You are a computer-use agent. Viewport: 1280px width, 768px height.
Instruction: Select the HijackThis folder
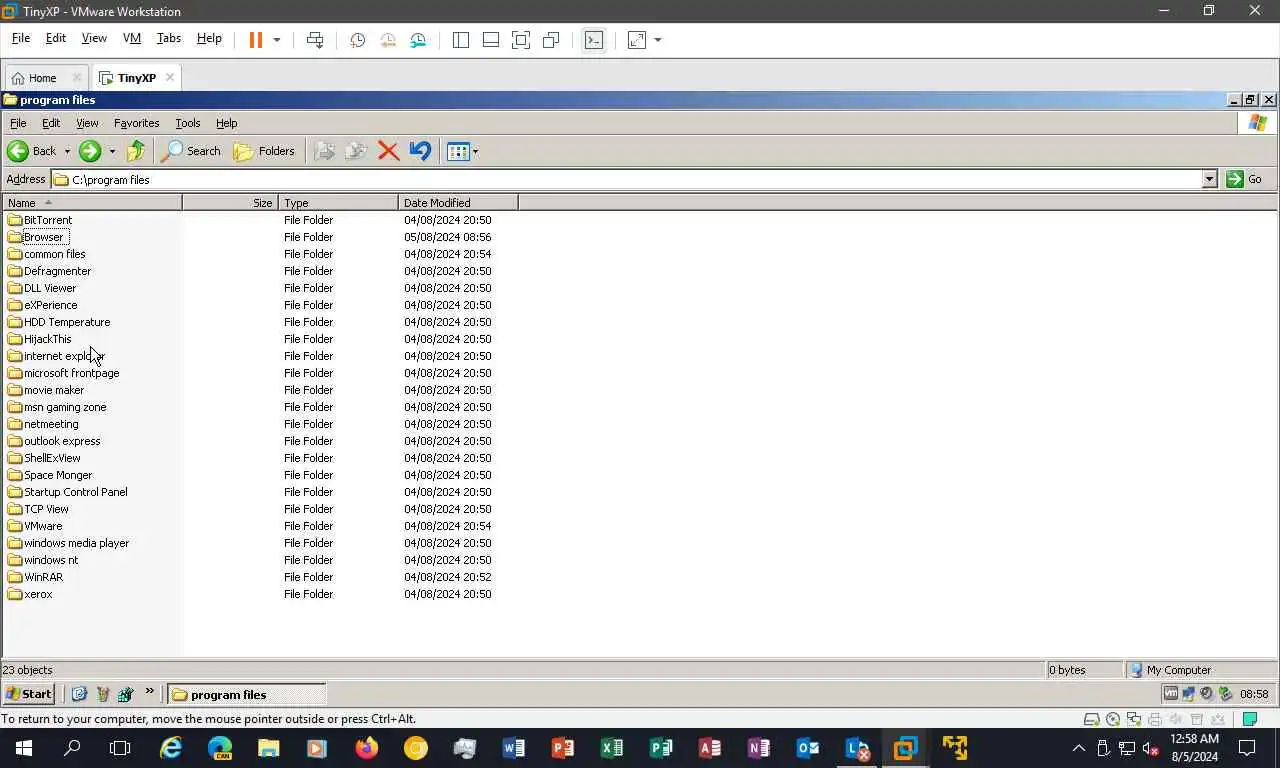point(40,339)
